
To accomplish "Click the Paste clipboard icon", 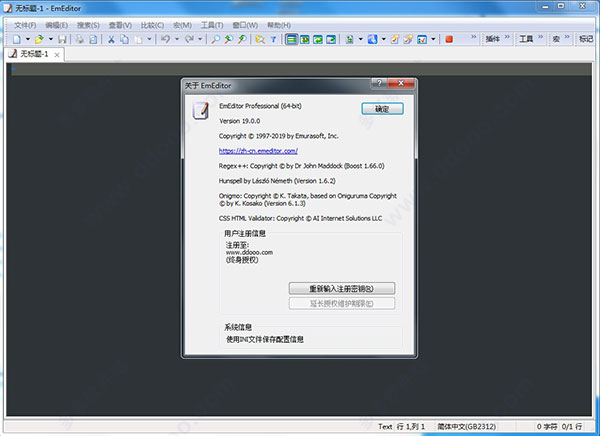I will click(139, 39).
